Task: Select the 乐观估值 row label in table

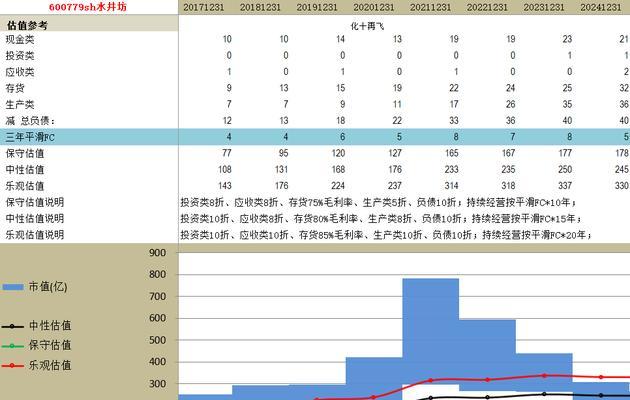Action: click(x=25, y=186)
